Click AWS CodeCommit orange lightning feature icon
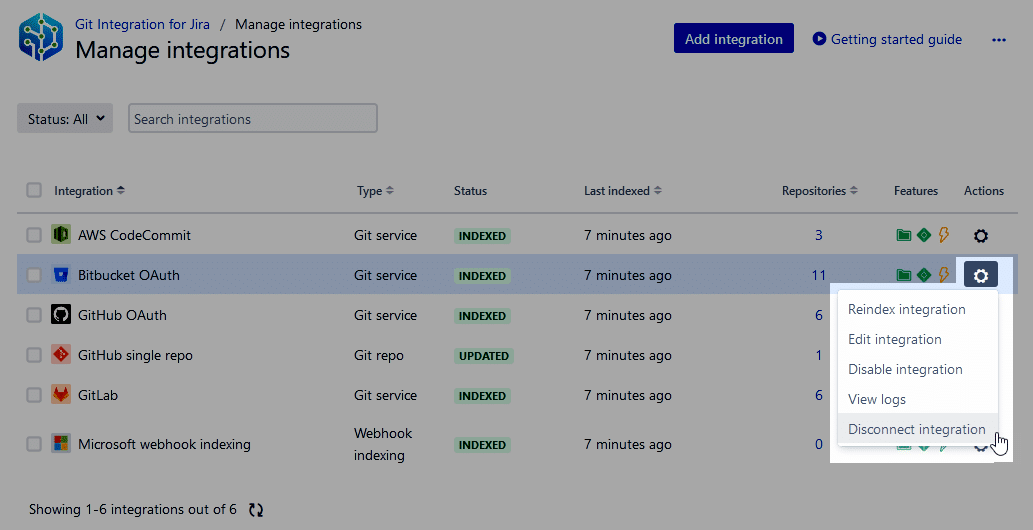Image resolution: width=1033 pixels, height=530 pixels. [x=943, y=235]
